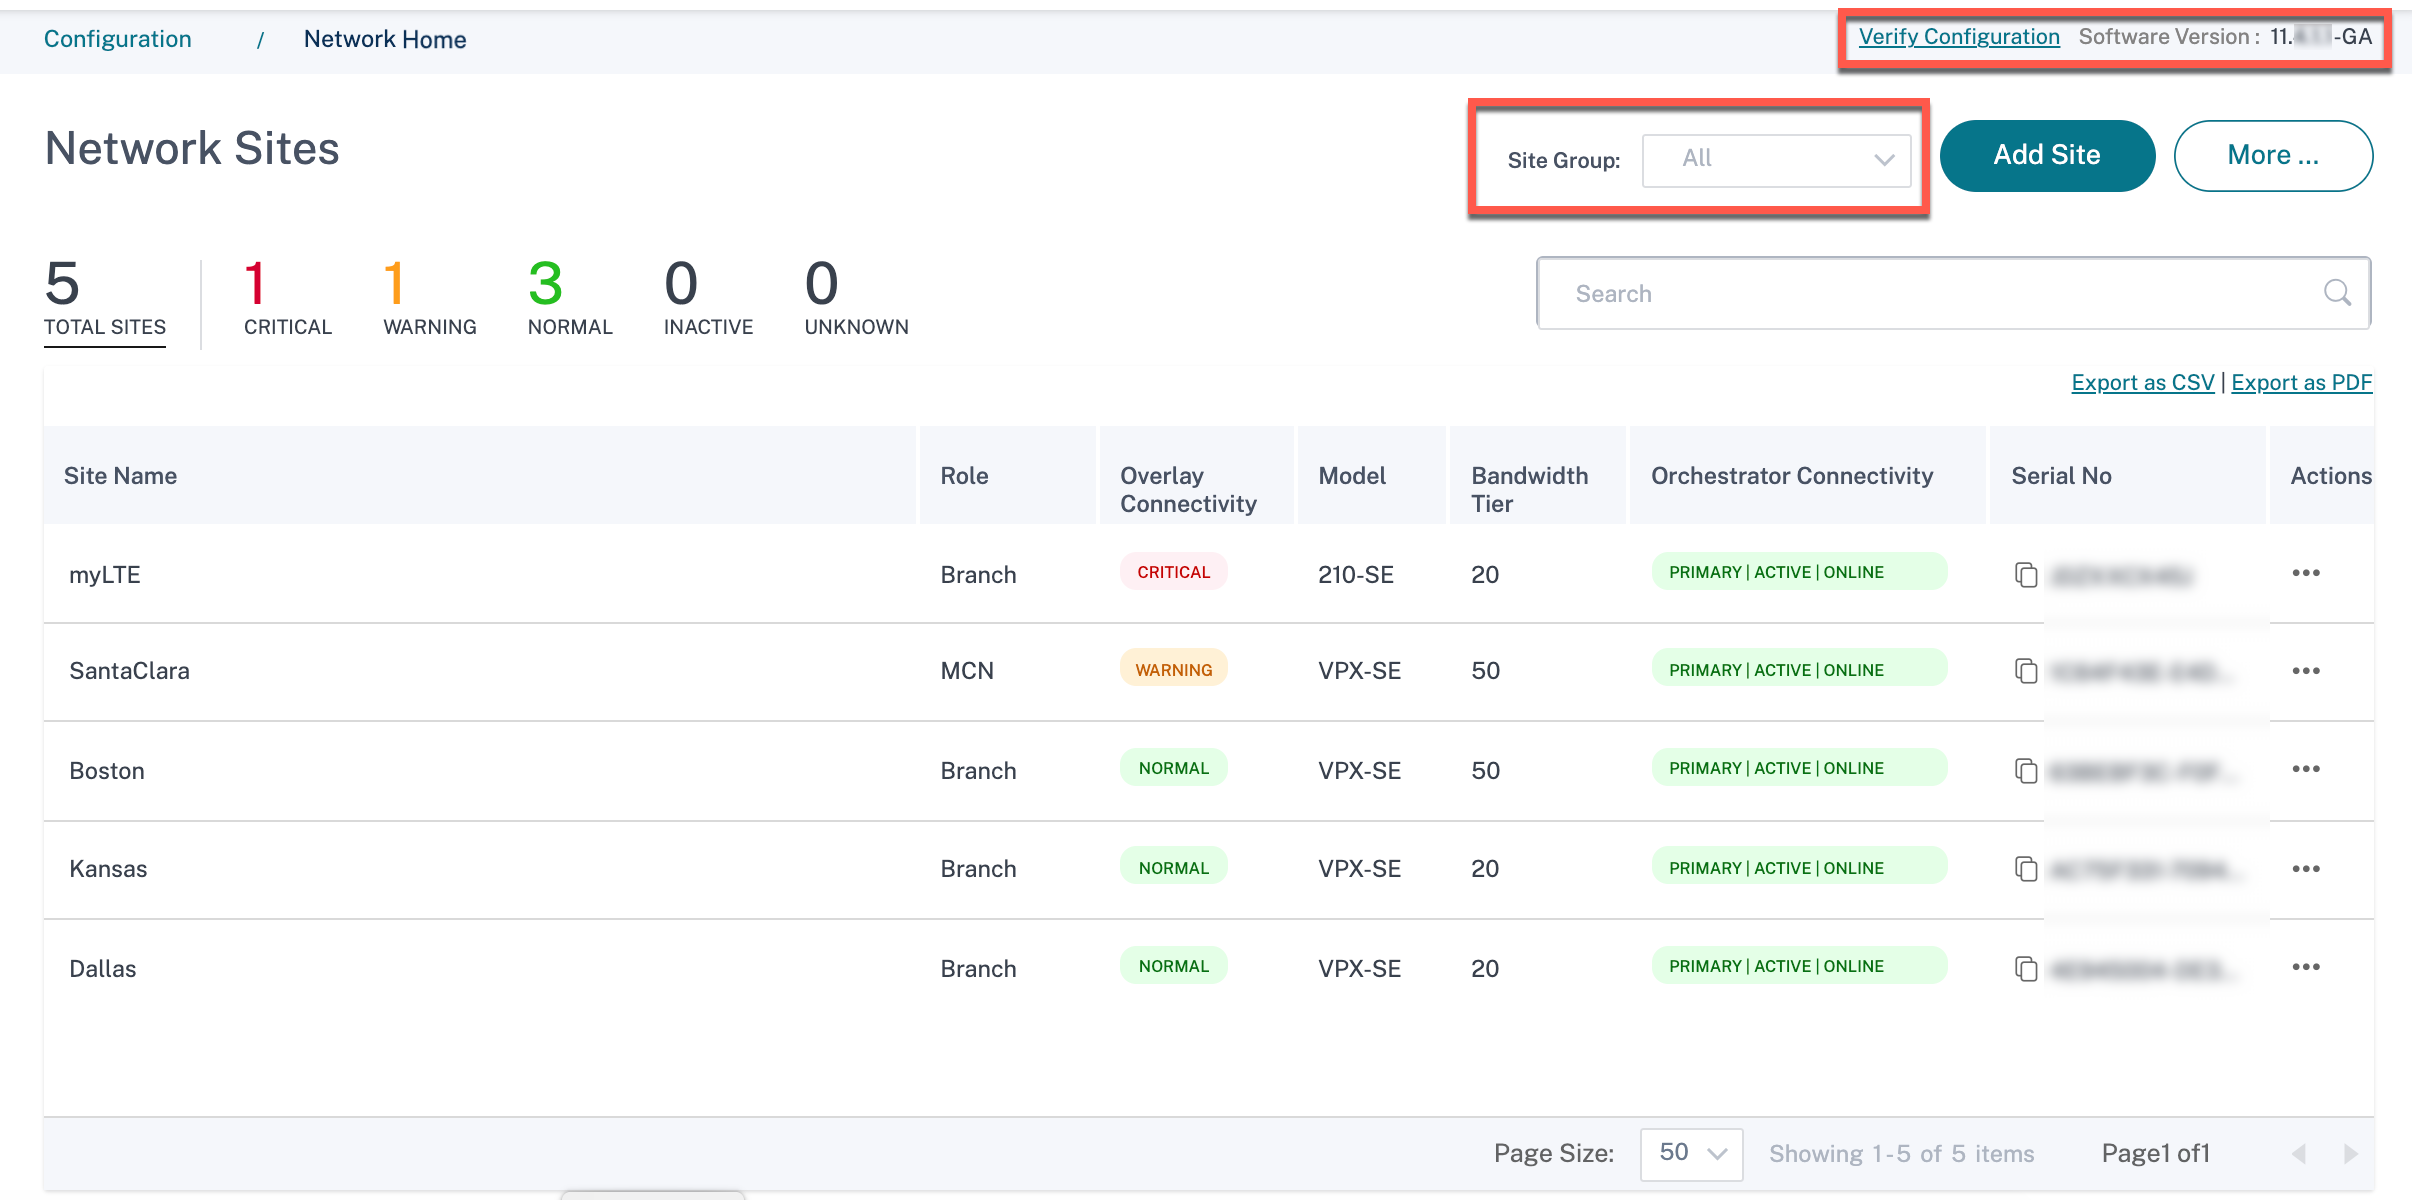Open actions menu for Dallas row
The width and height of the screenshot is (2412, 1200).
tap(2306, 967)
